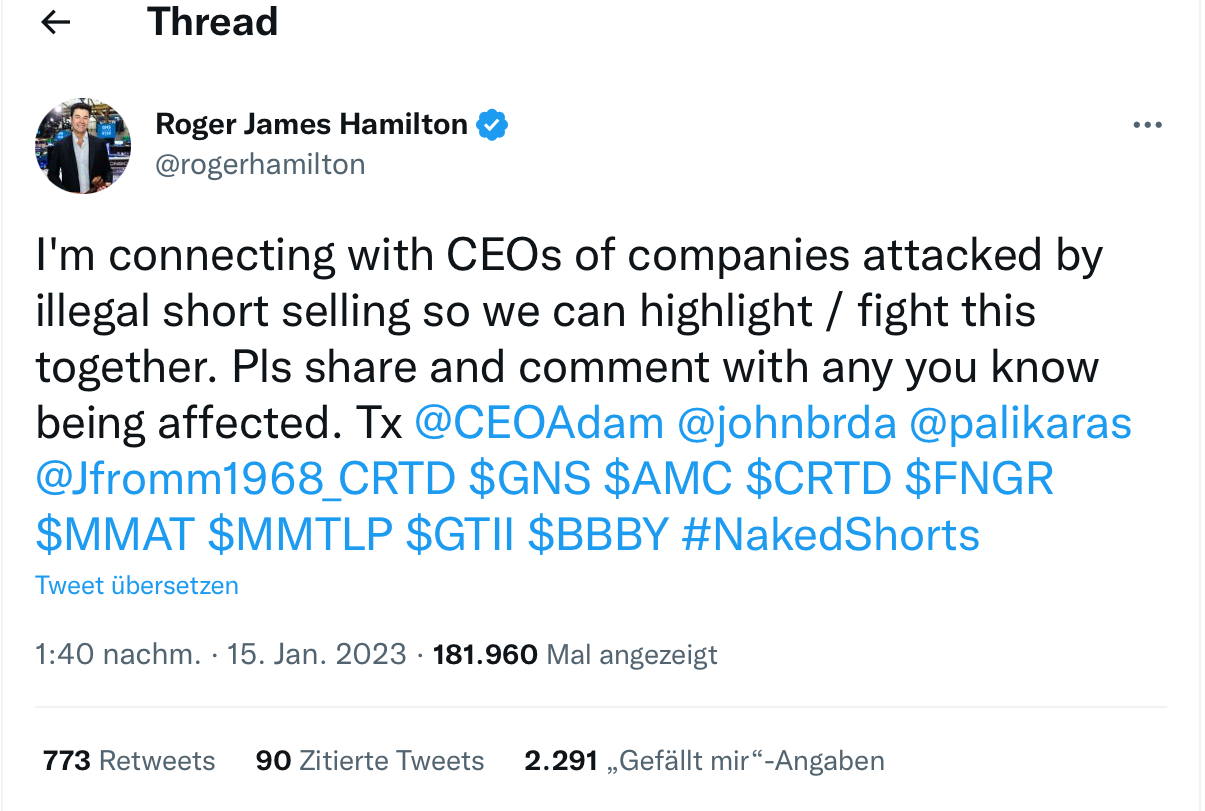The height and width of the screenshot is (811, 1205).
Task: Open the @CEOAdam mention
Action: tap(539, 423)
